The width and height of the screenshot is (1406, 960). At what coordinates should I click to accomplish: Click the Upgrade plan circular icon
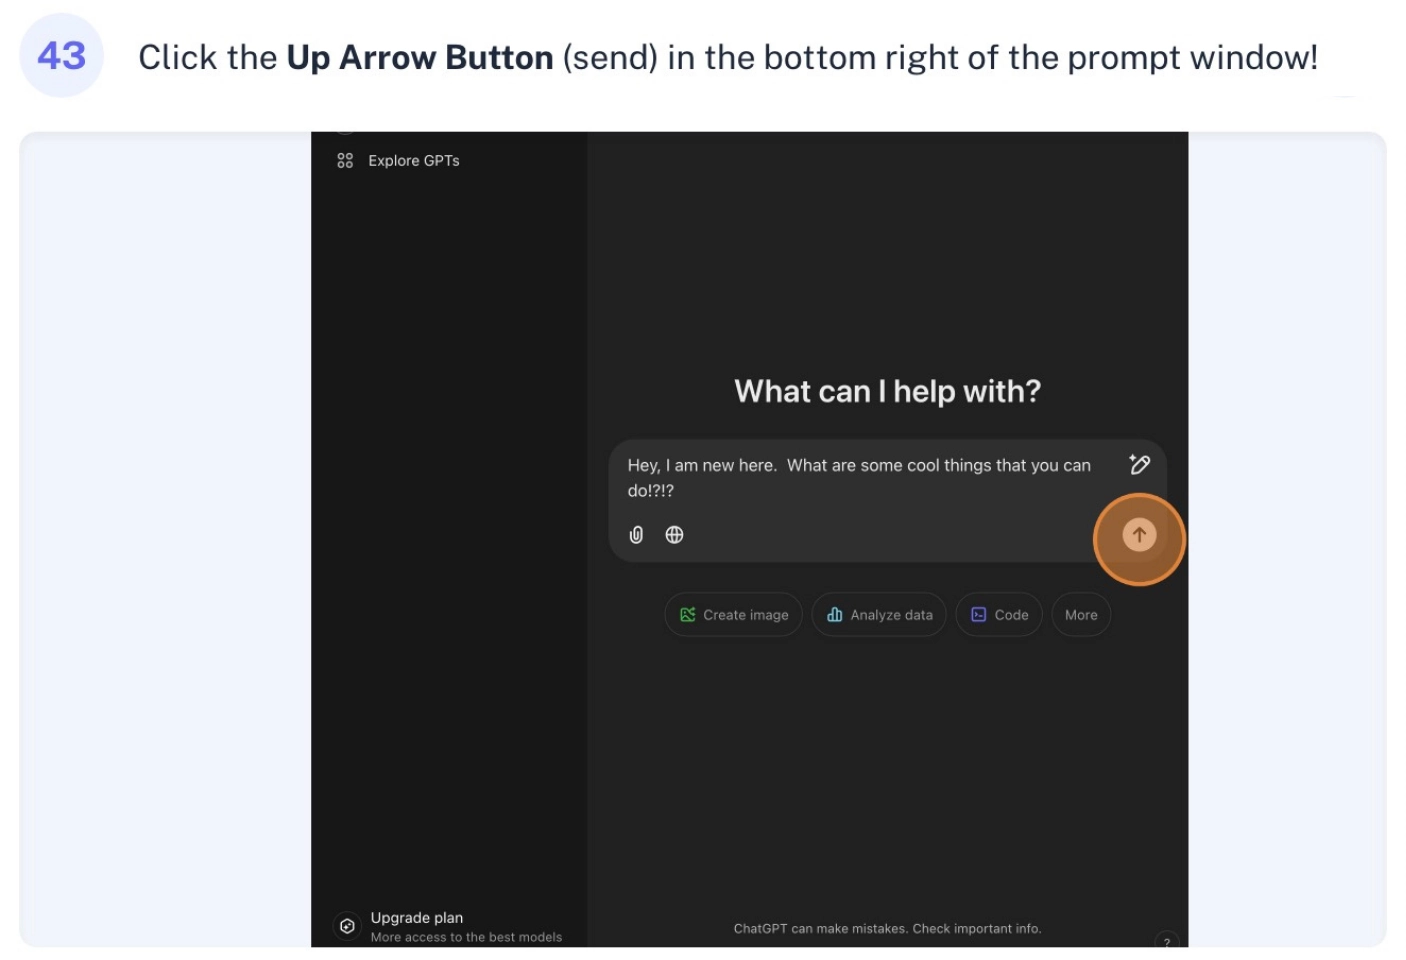pos(347,926)
